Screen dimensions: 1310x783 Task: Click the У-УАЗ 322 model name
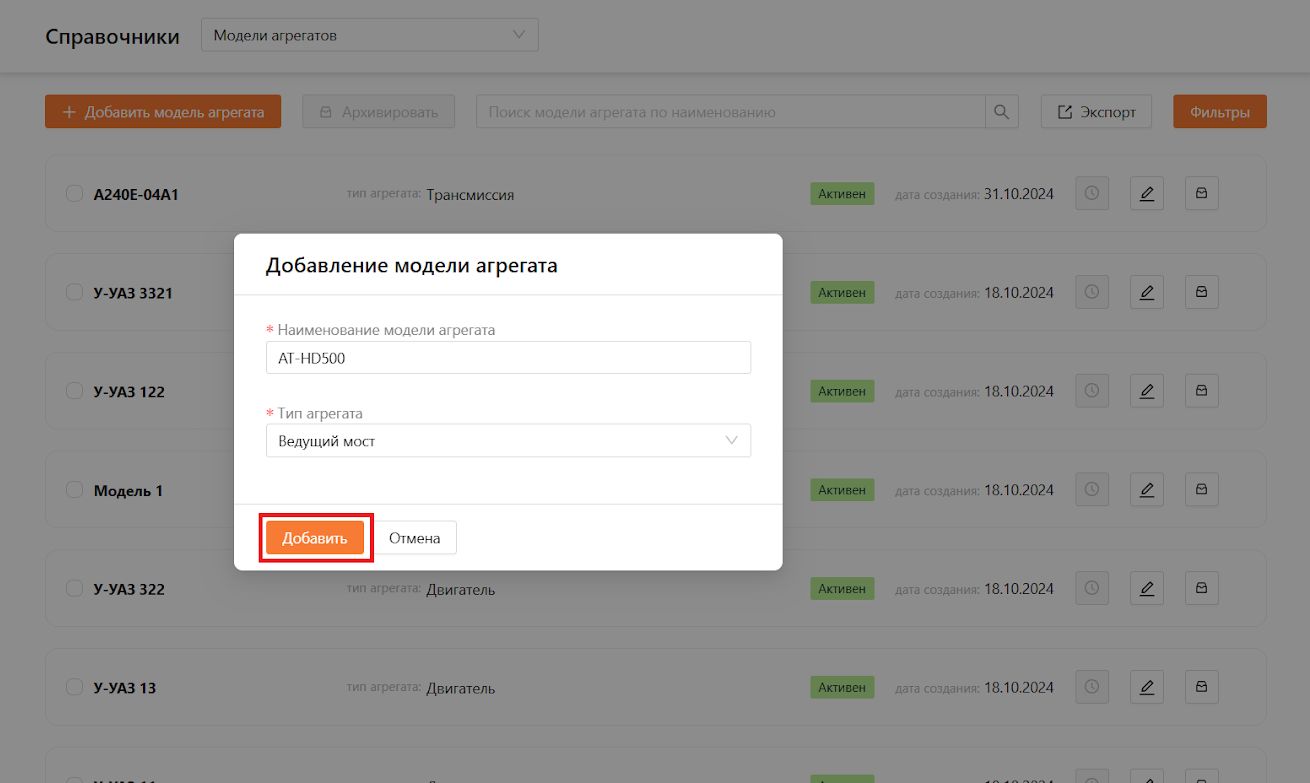tap(129, 589)
